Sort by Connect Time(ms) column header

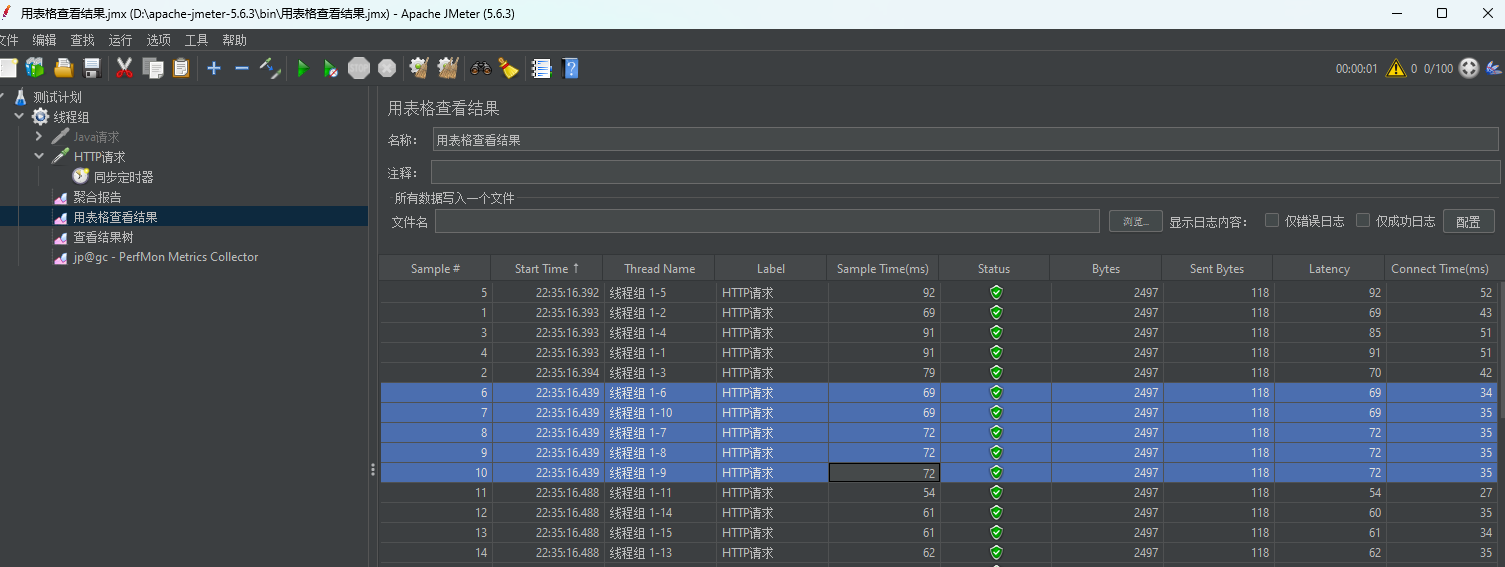tap(1440, 268)
